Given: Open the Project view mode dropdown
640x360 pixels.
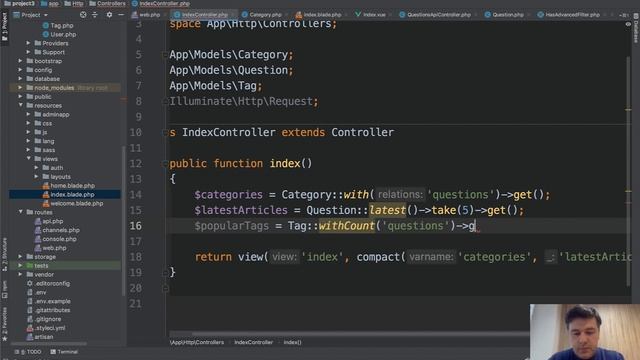Looking at the screenshot, I should (31, 15).
